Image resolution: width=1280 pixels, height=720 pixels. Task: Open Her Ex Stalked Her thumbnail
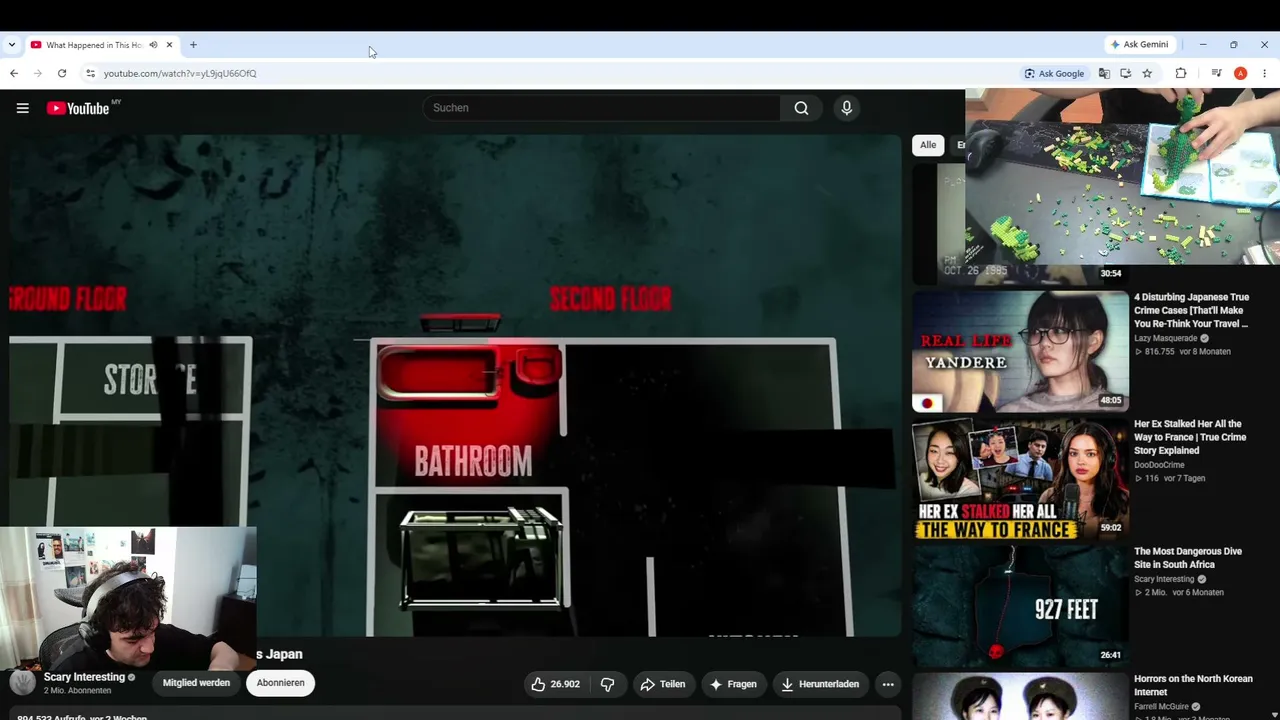click(1020, 478)
